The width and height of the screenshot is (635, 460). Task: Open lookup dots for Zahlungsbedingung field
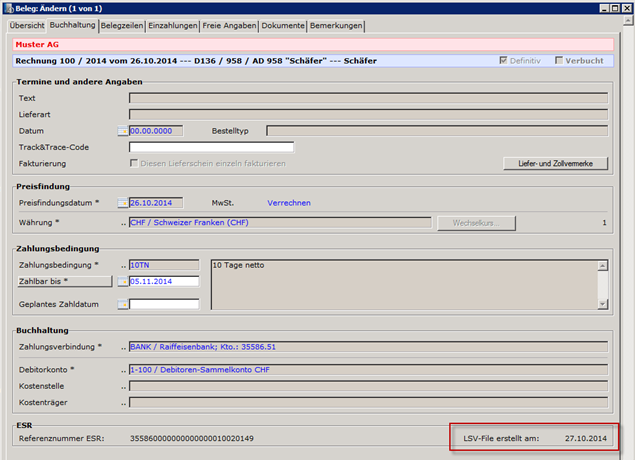pyautogui.click(x=123, y=265)
